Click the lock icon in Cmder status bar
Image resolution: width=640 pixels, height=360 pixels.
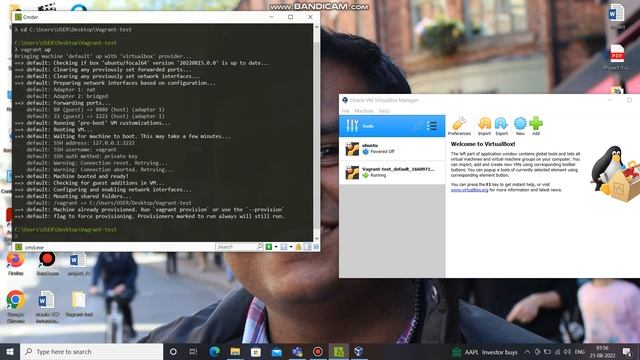pyautogui.click(x=298, y=247)
